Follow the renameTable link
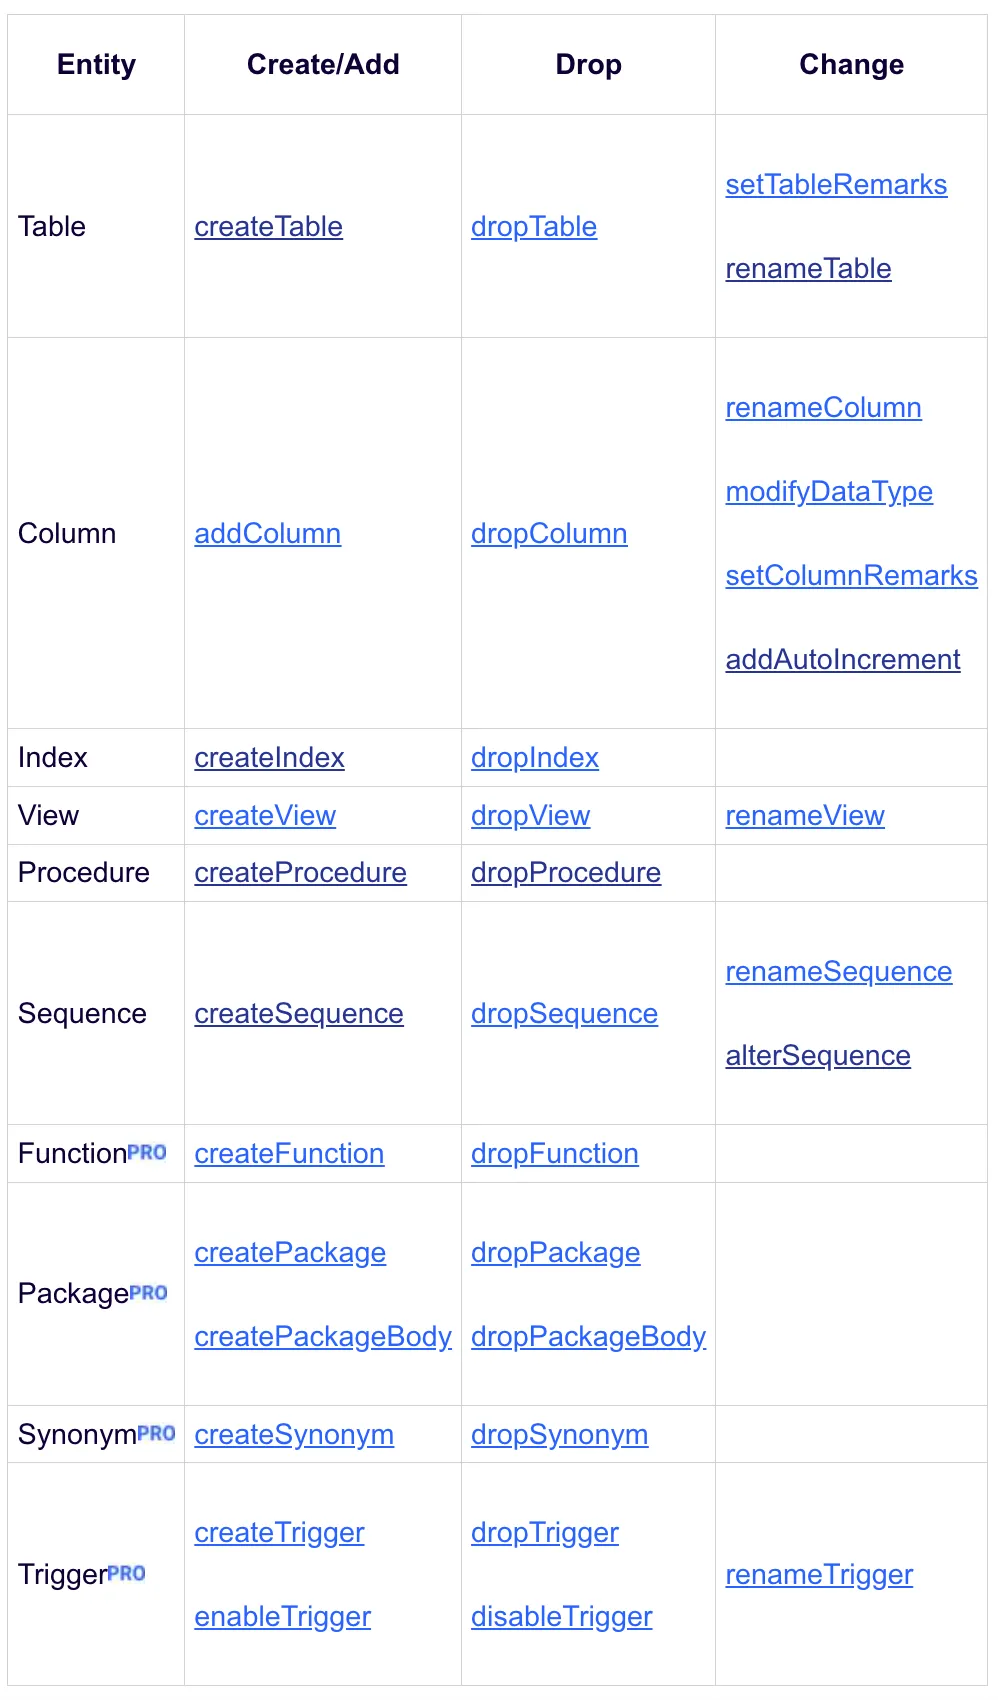Screen dimensions: 998x1700 click(x=808, y=269)
